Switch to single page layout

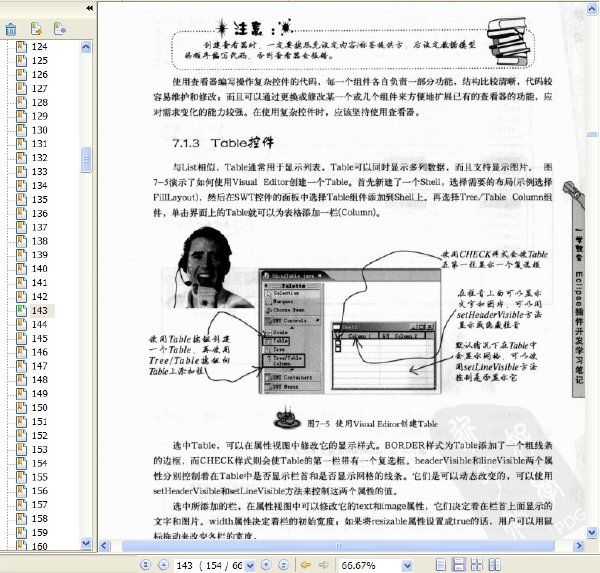441,565
